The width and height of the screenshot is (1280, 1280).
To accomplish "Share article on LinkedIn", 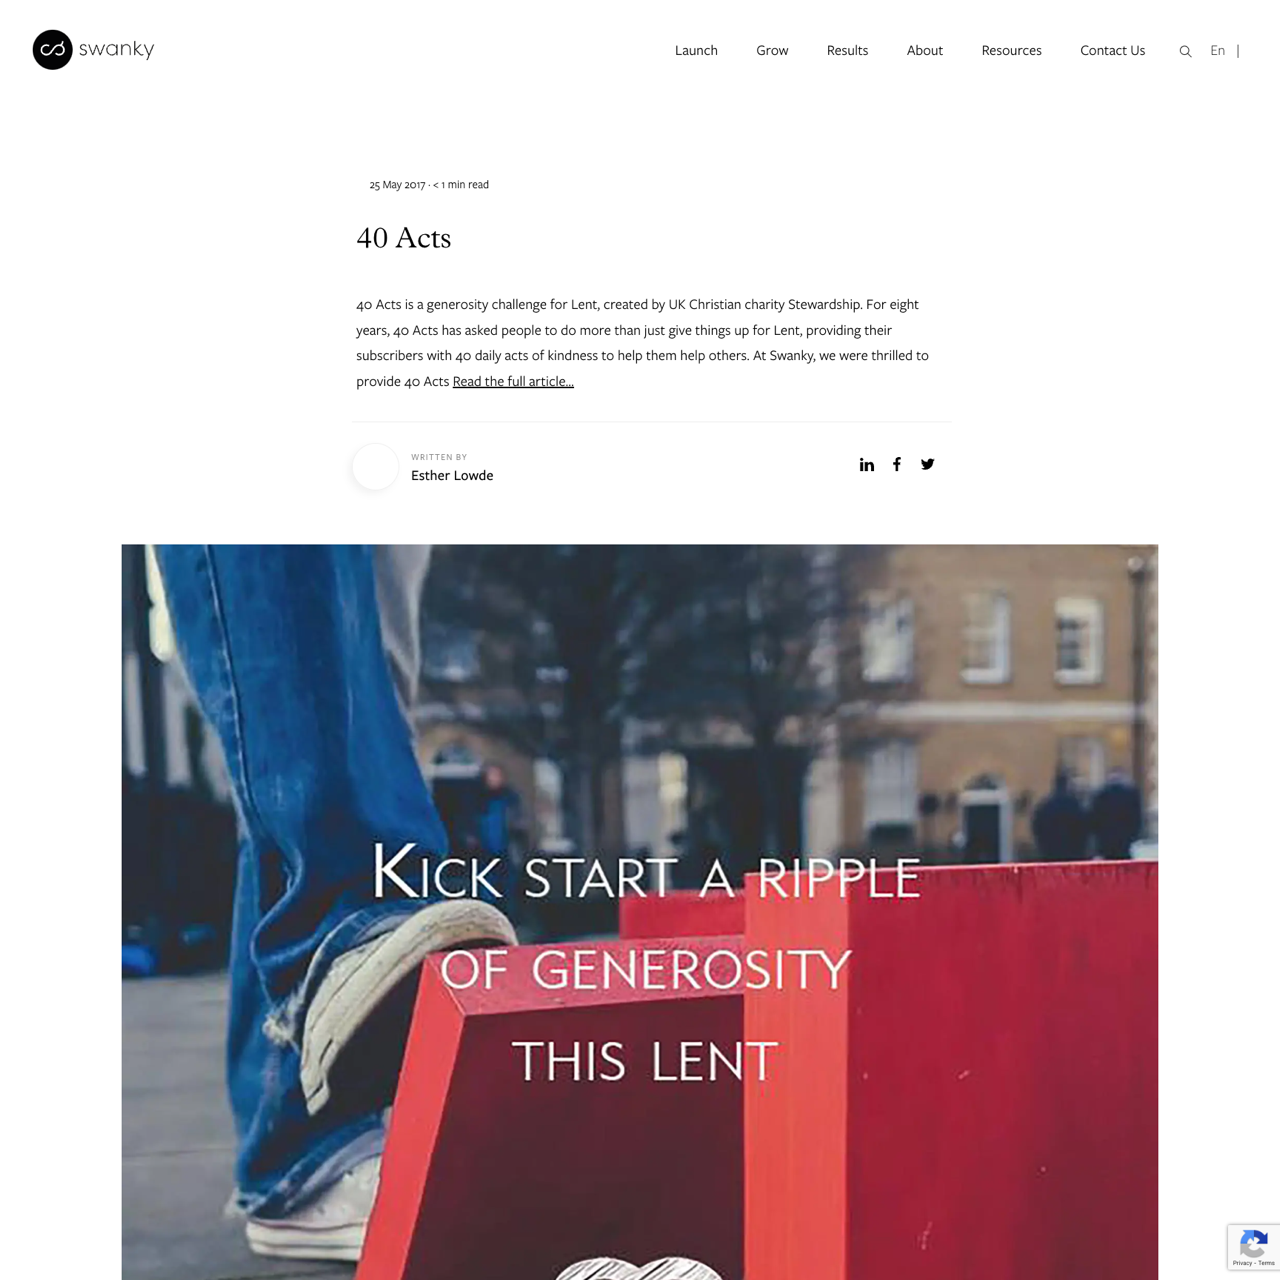I will coord(867,464).
